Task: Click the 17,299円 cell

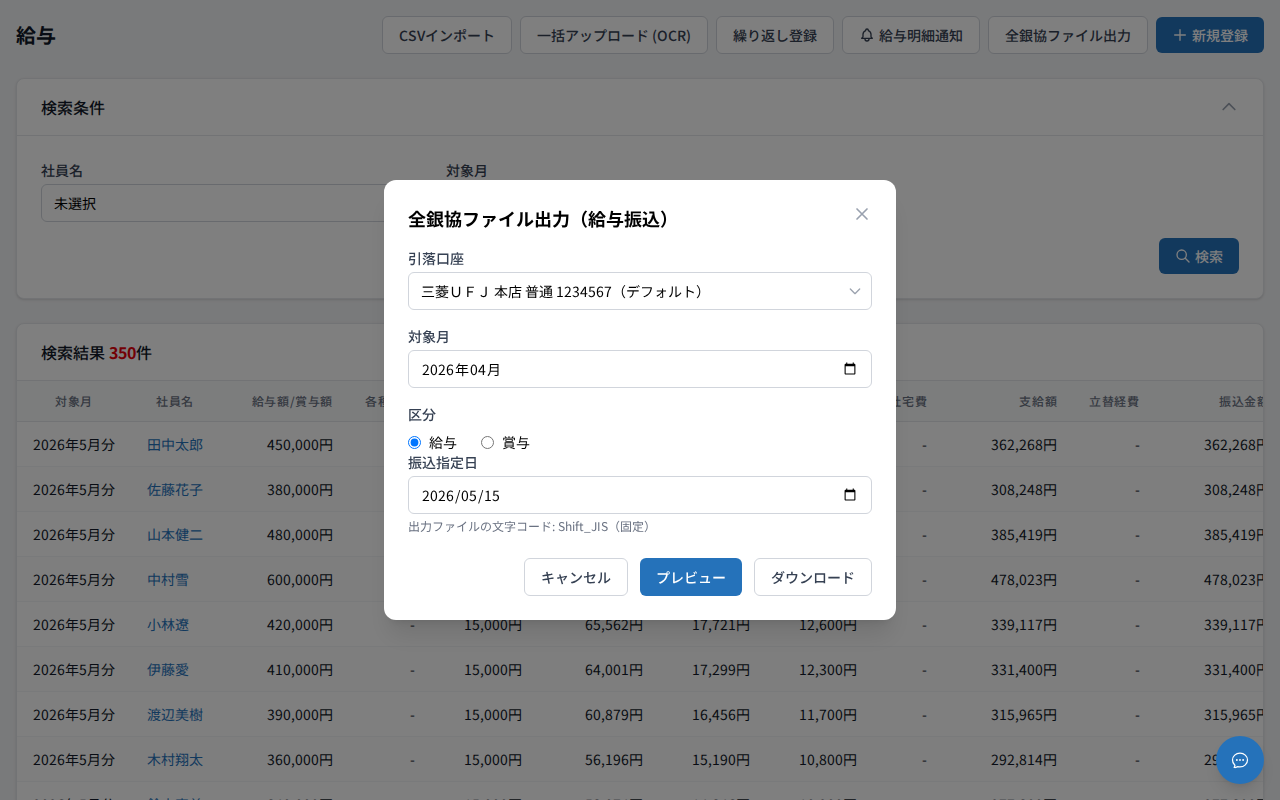Action: [721, 669]
